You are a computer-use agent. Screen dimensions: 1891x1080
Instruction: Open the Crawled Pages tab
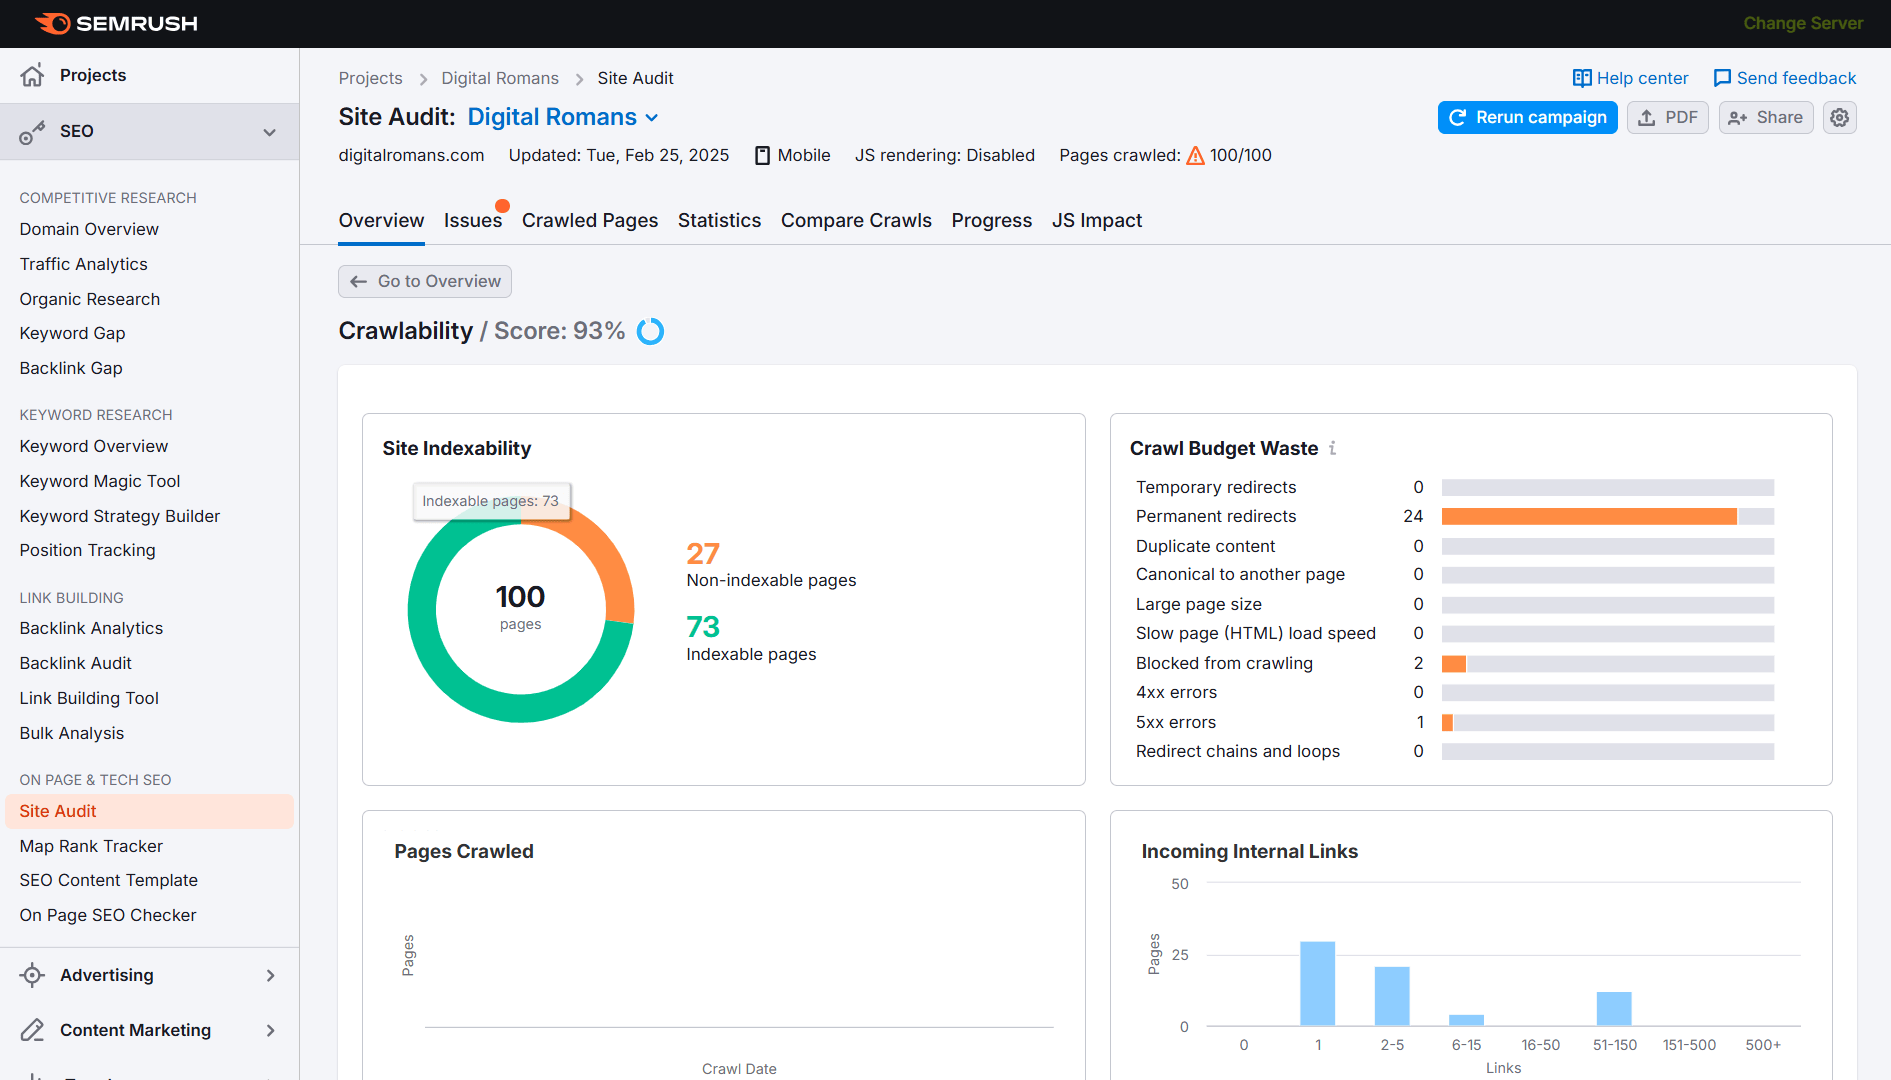click(590, 220)
